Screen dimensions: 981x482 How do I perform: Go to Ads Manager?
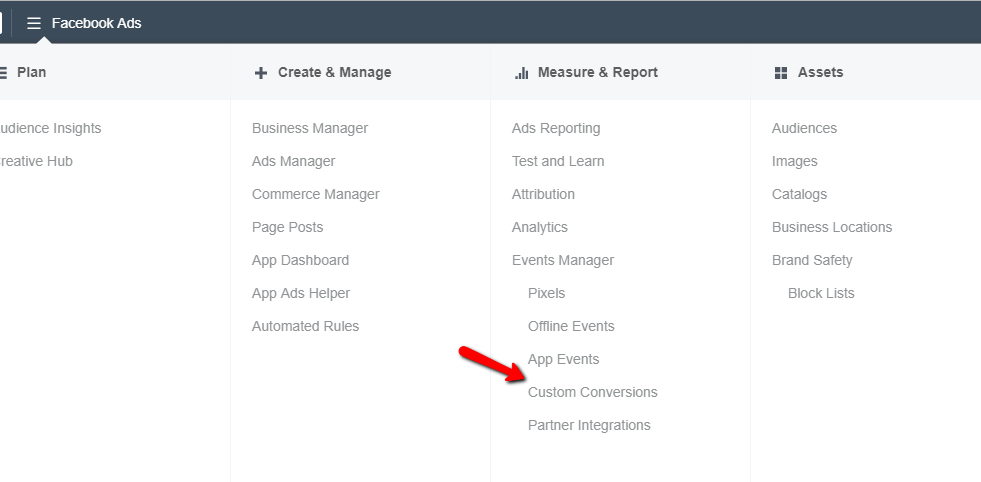pyautogui.click(x=293, y=162)
